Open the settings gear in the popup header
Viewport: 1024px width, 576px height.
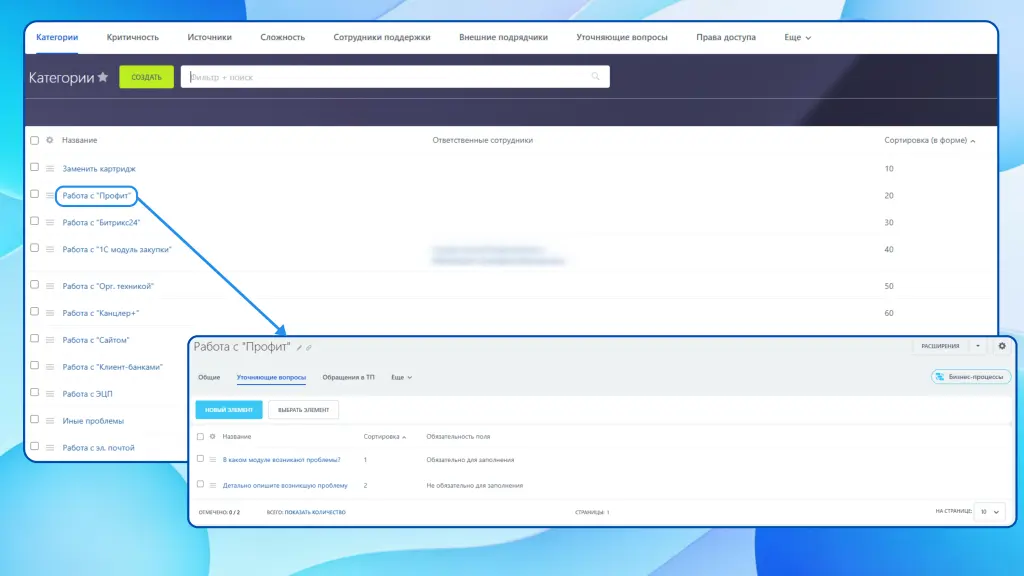pyautogui.click(x=1002, y=346)
